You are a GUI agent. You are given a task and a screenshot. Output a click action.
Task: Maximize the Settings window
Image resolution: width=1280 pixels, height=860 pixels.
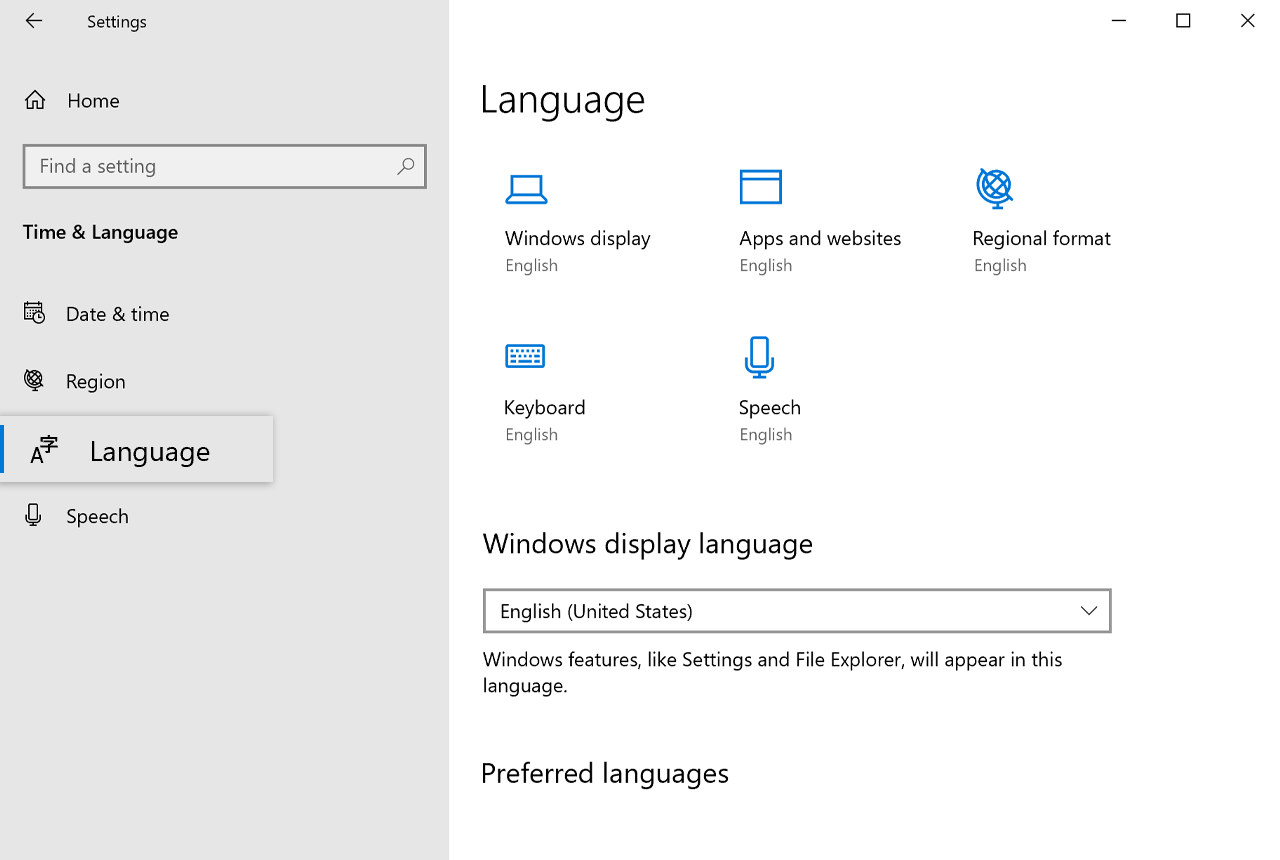pyautogui.click(x=1183, y=21)
